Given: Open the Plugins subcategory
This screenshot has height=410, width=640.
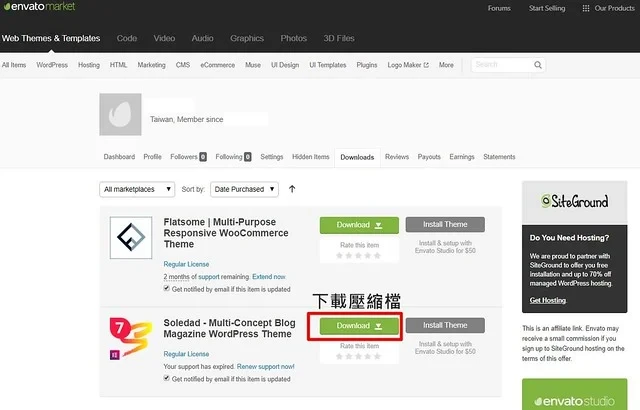Looking at the screenshot, I should click(367, 65).
